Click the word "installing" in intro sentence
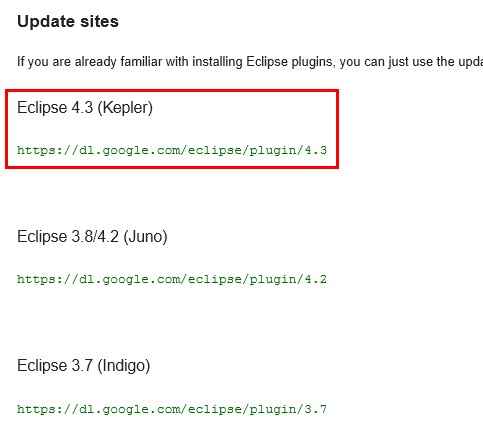Viewport: 483px width, 448px height. [217, 62]
